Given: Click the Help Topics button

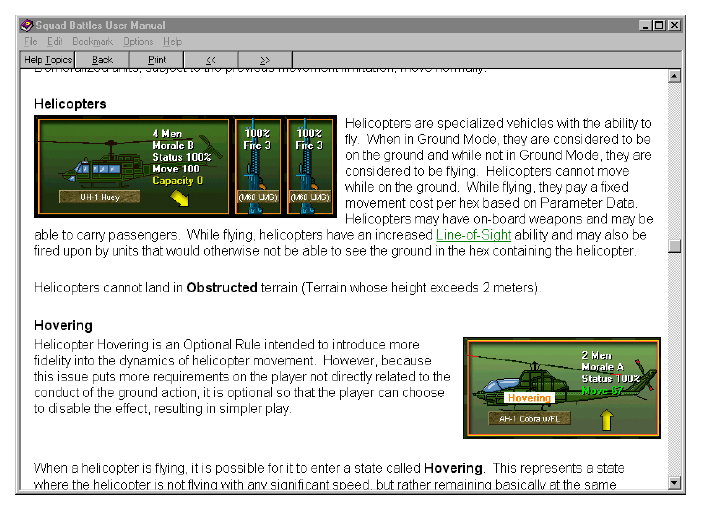Looking at the screenshot, I should [48, 60].
